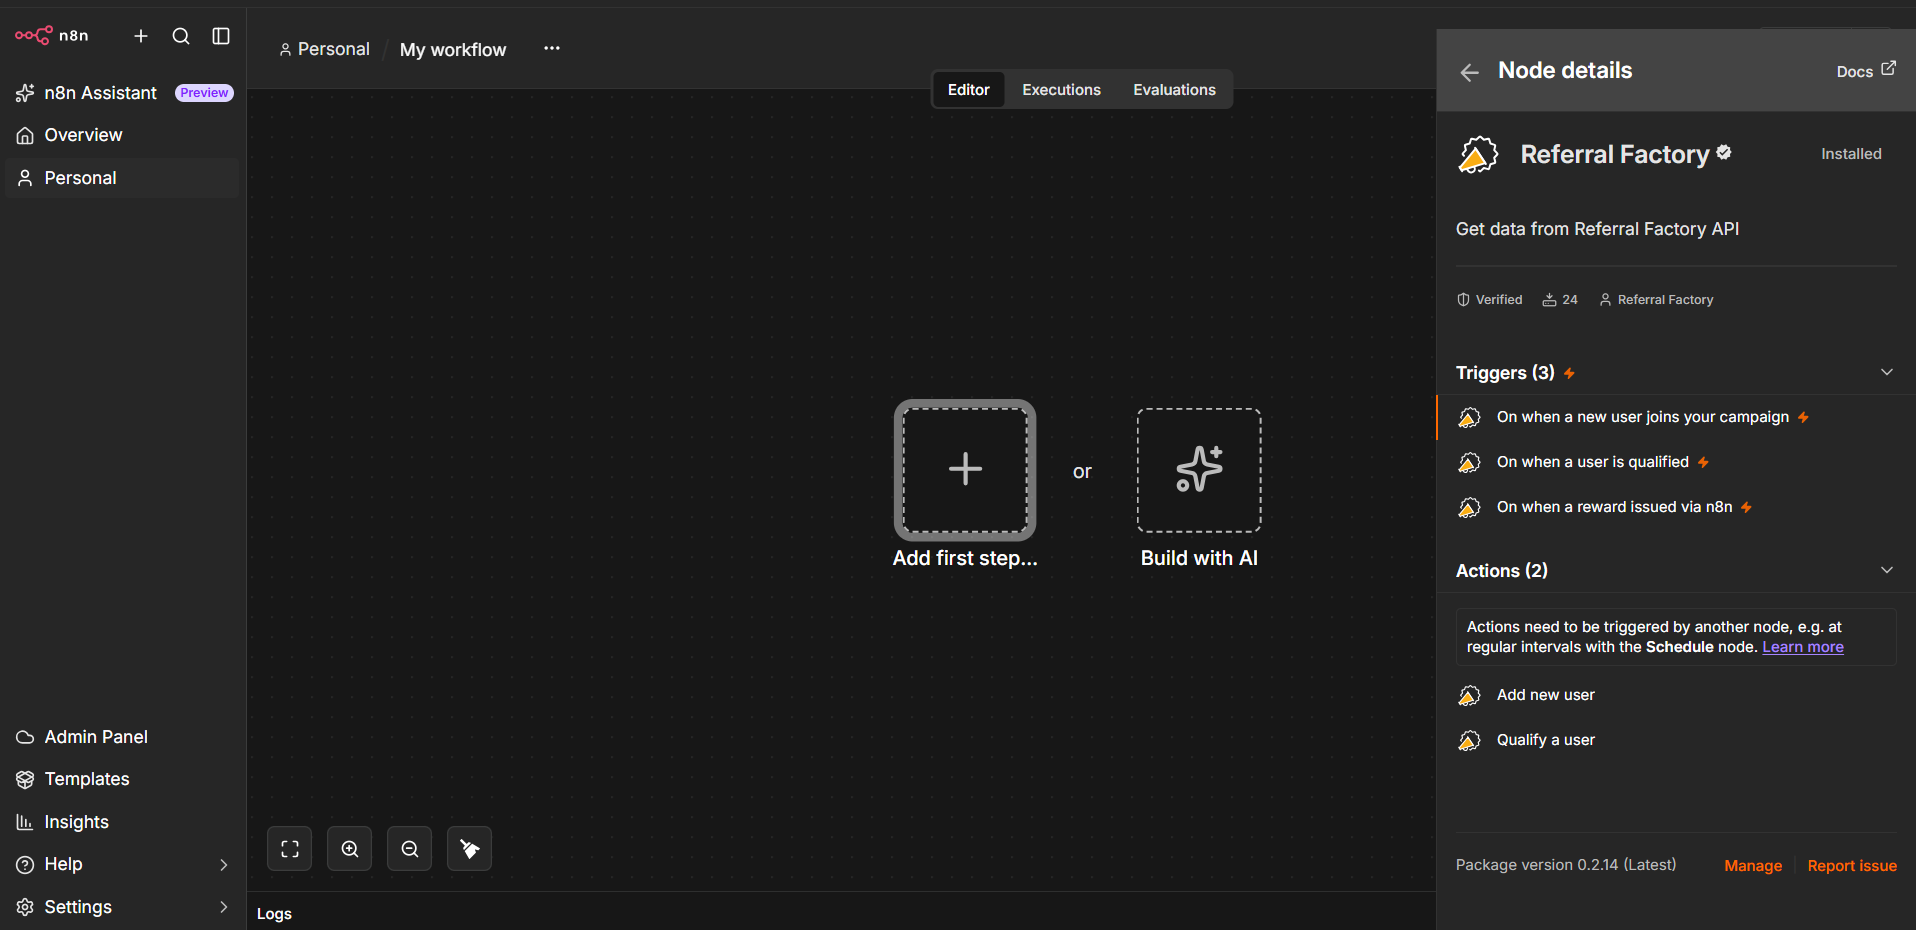Viewport: 1916px width, 930px height.
Task: Click the Build with AI sparkle box
Action: click(1199, 470)
